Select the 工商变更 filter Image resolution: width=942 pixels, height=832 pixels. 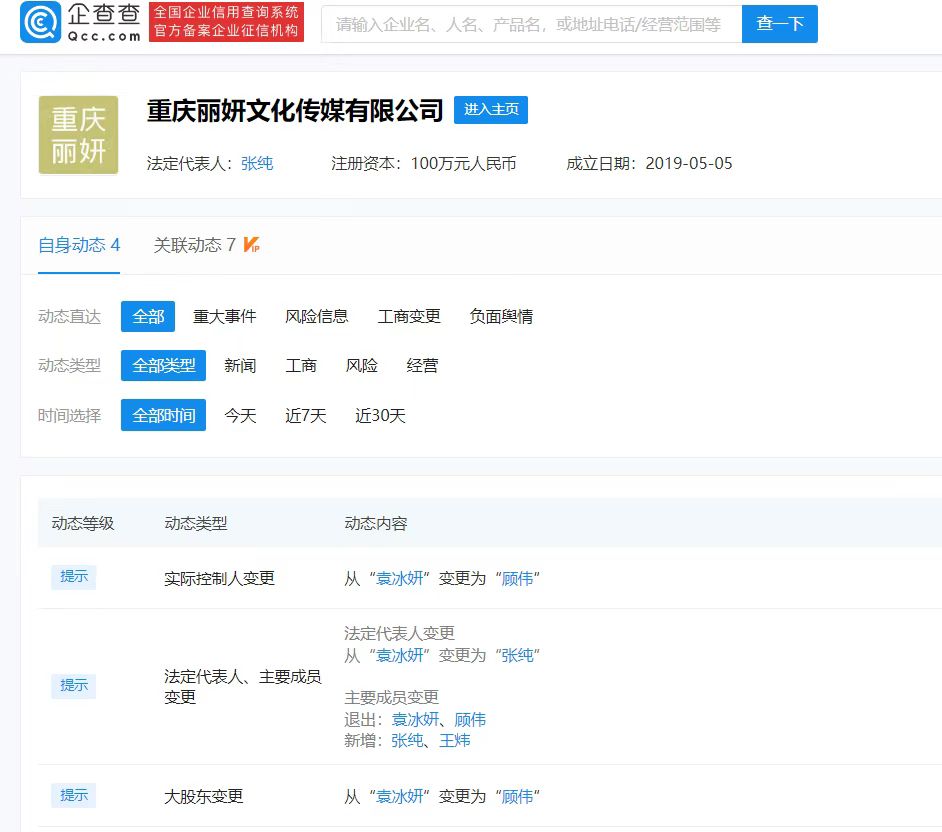click(409, 316)
